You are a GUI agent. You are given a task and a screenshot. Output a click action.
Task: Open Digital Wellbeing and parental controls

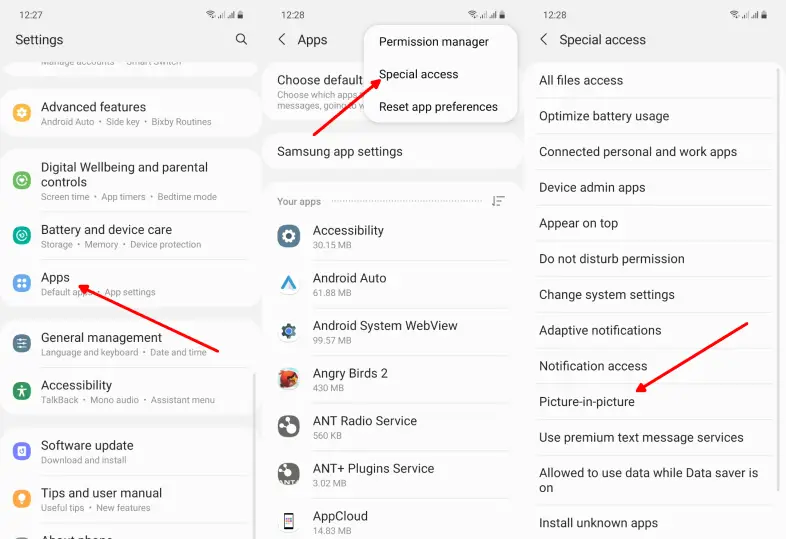pos(130,181)
